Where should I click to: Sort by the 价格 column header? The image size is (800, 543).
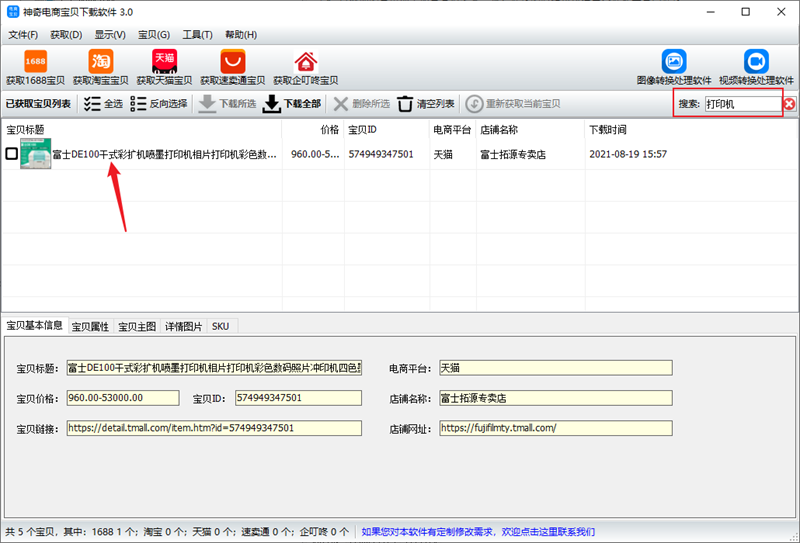313,130
